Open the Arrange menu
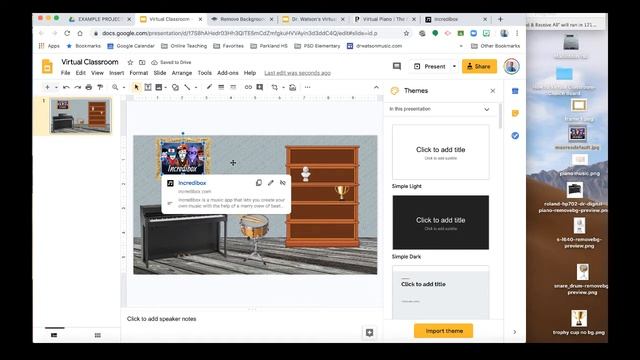 182,73
